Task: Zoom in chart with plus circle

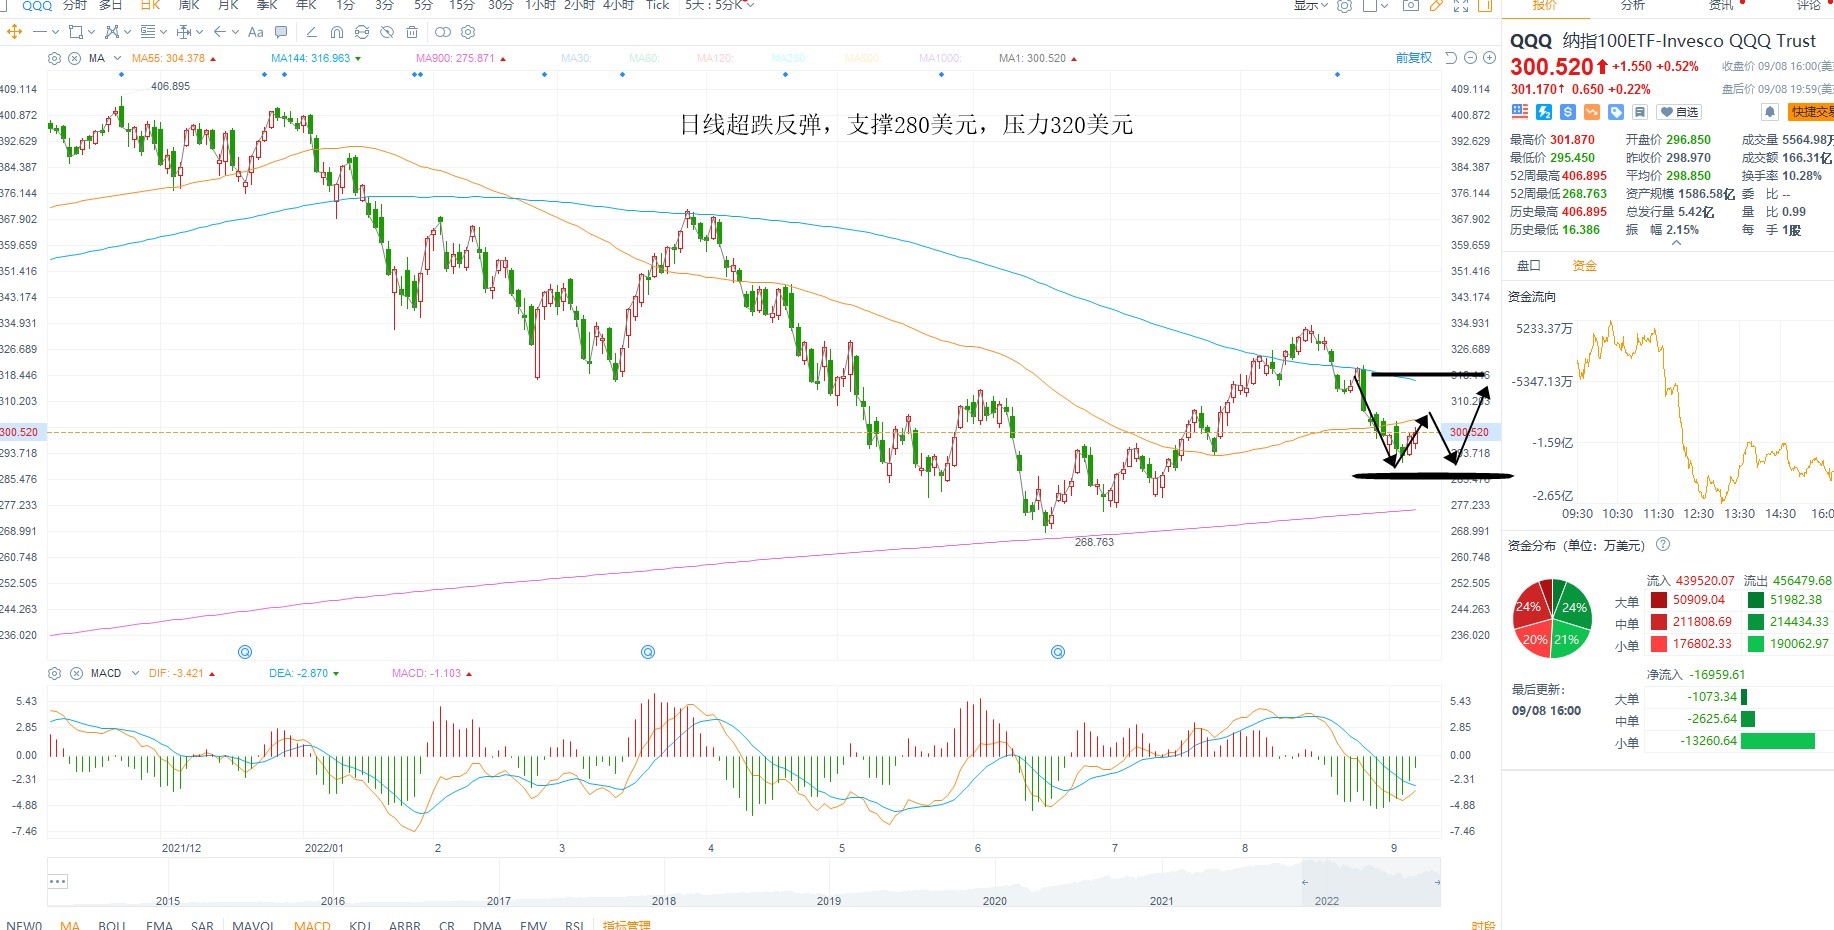Action: (1489, 58)
